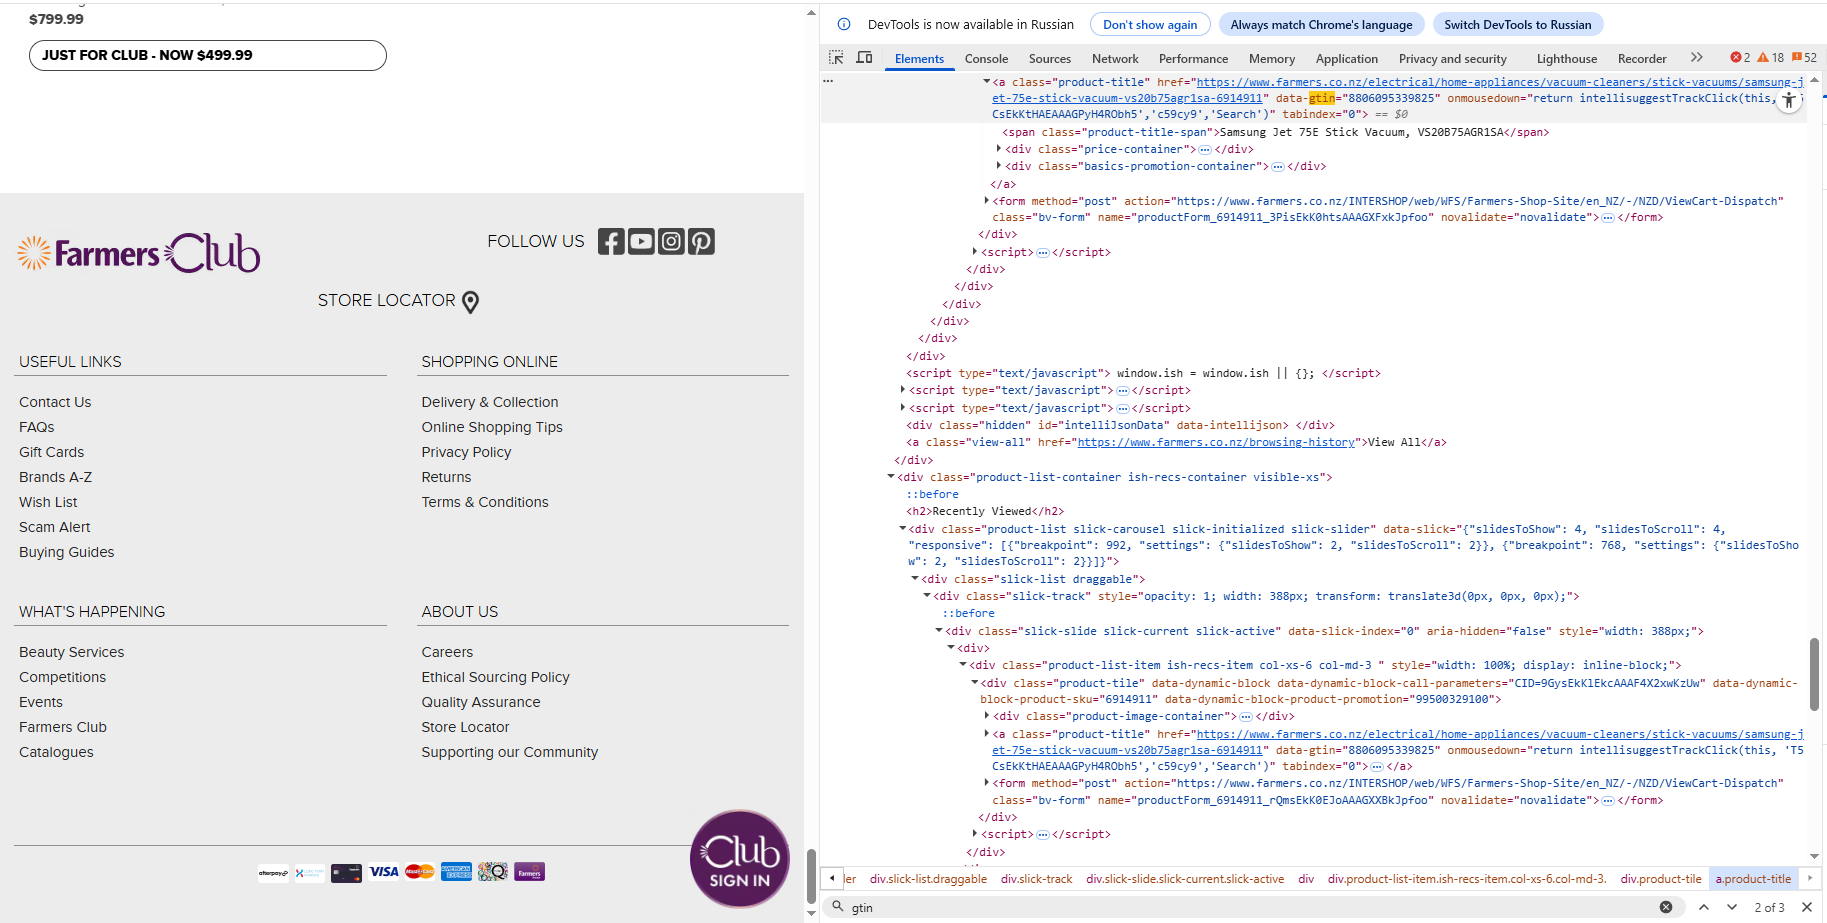1827x923 pixels.
Task: Show more DevTools tabs via double chevron
Action: (1696, 58)
